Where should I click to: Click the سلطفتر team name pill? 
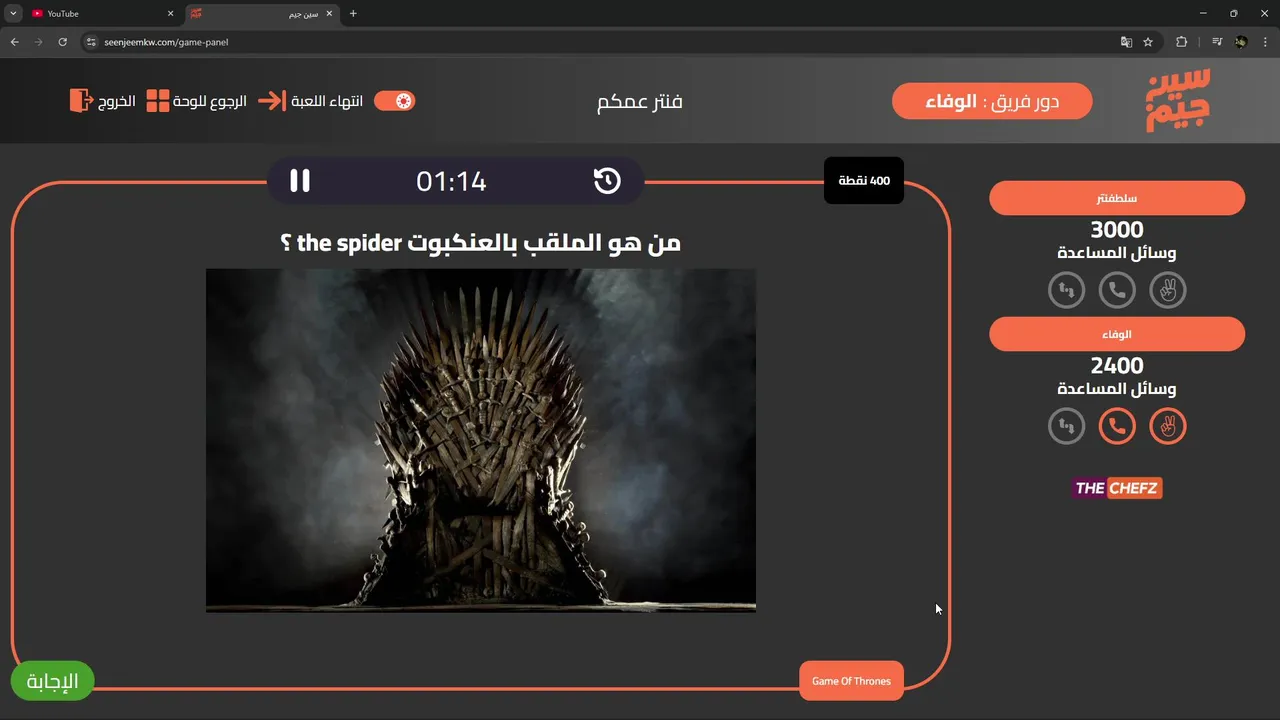tap(1117, 198)
